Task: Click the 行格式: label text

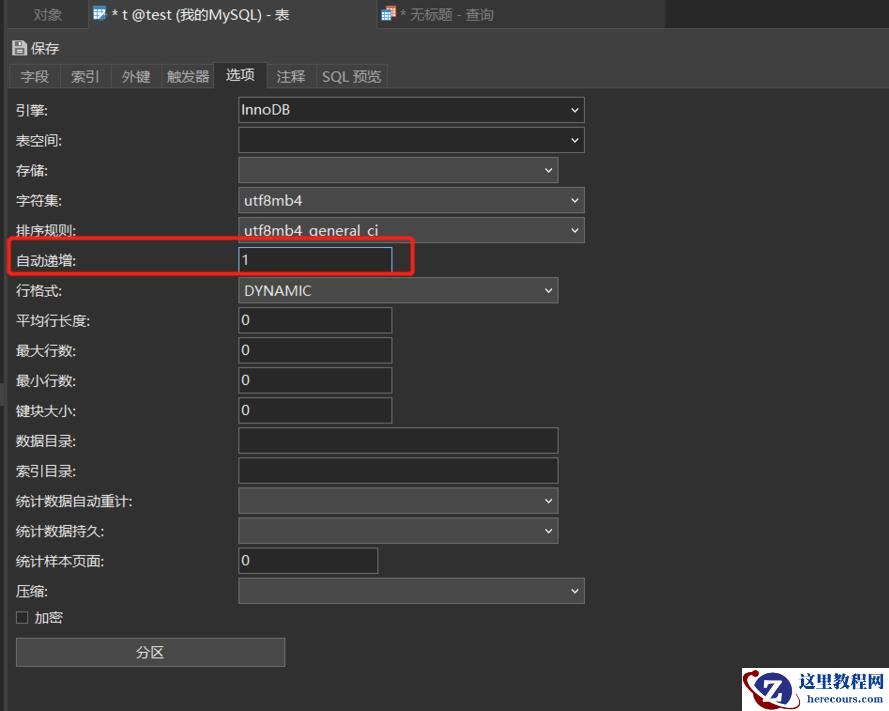Action: tap(39, 291)
